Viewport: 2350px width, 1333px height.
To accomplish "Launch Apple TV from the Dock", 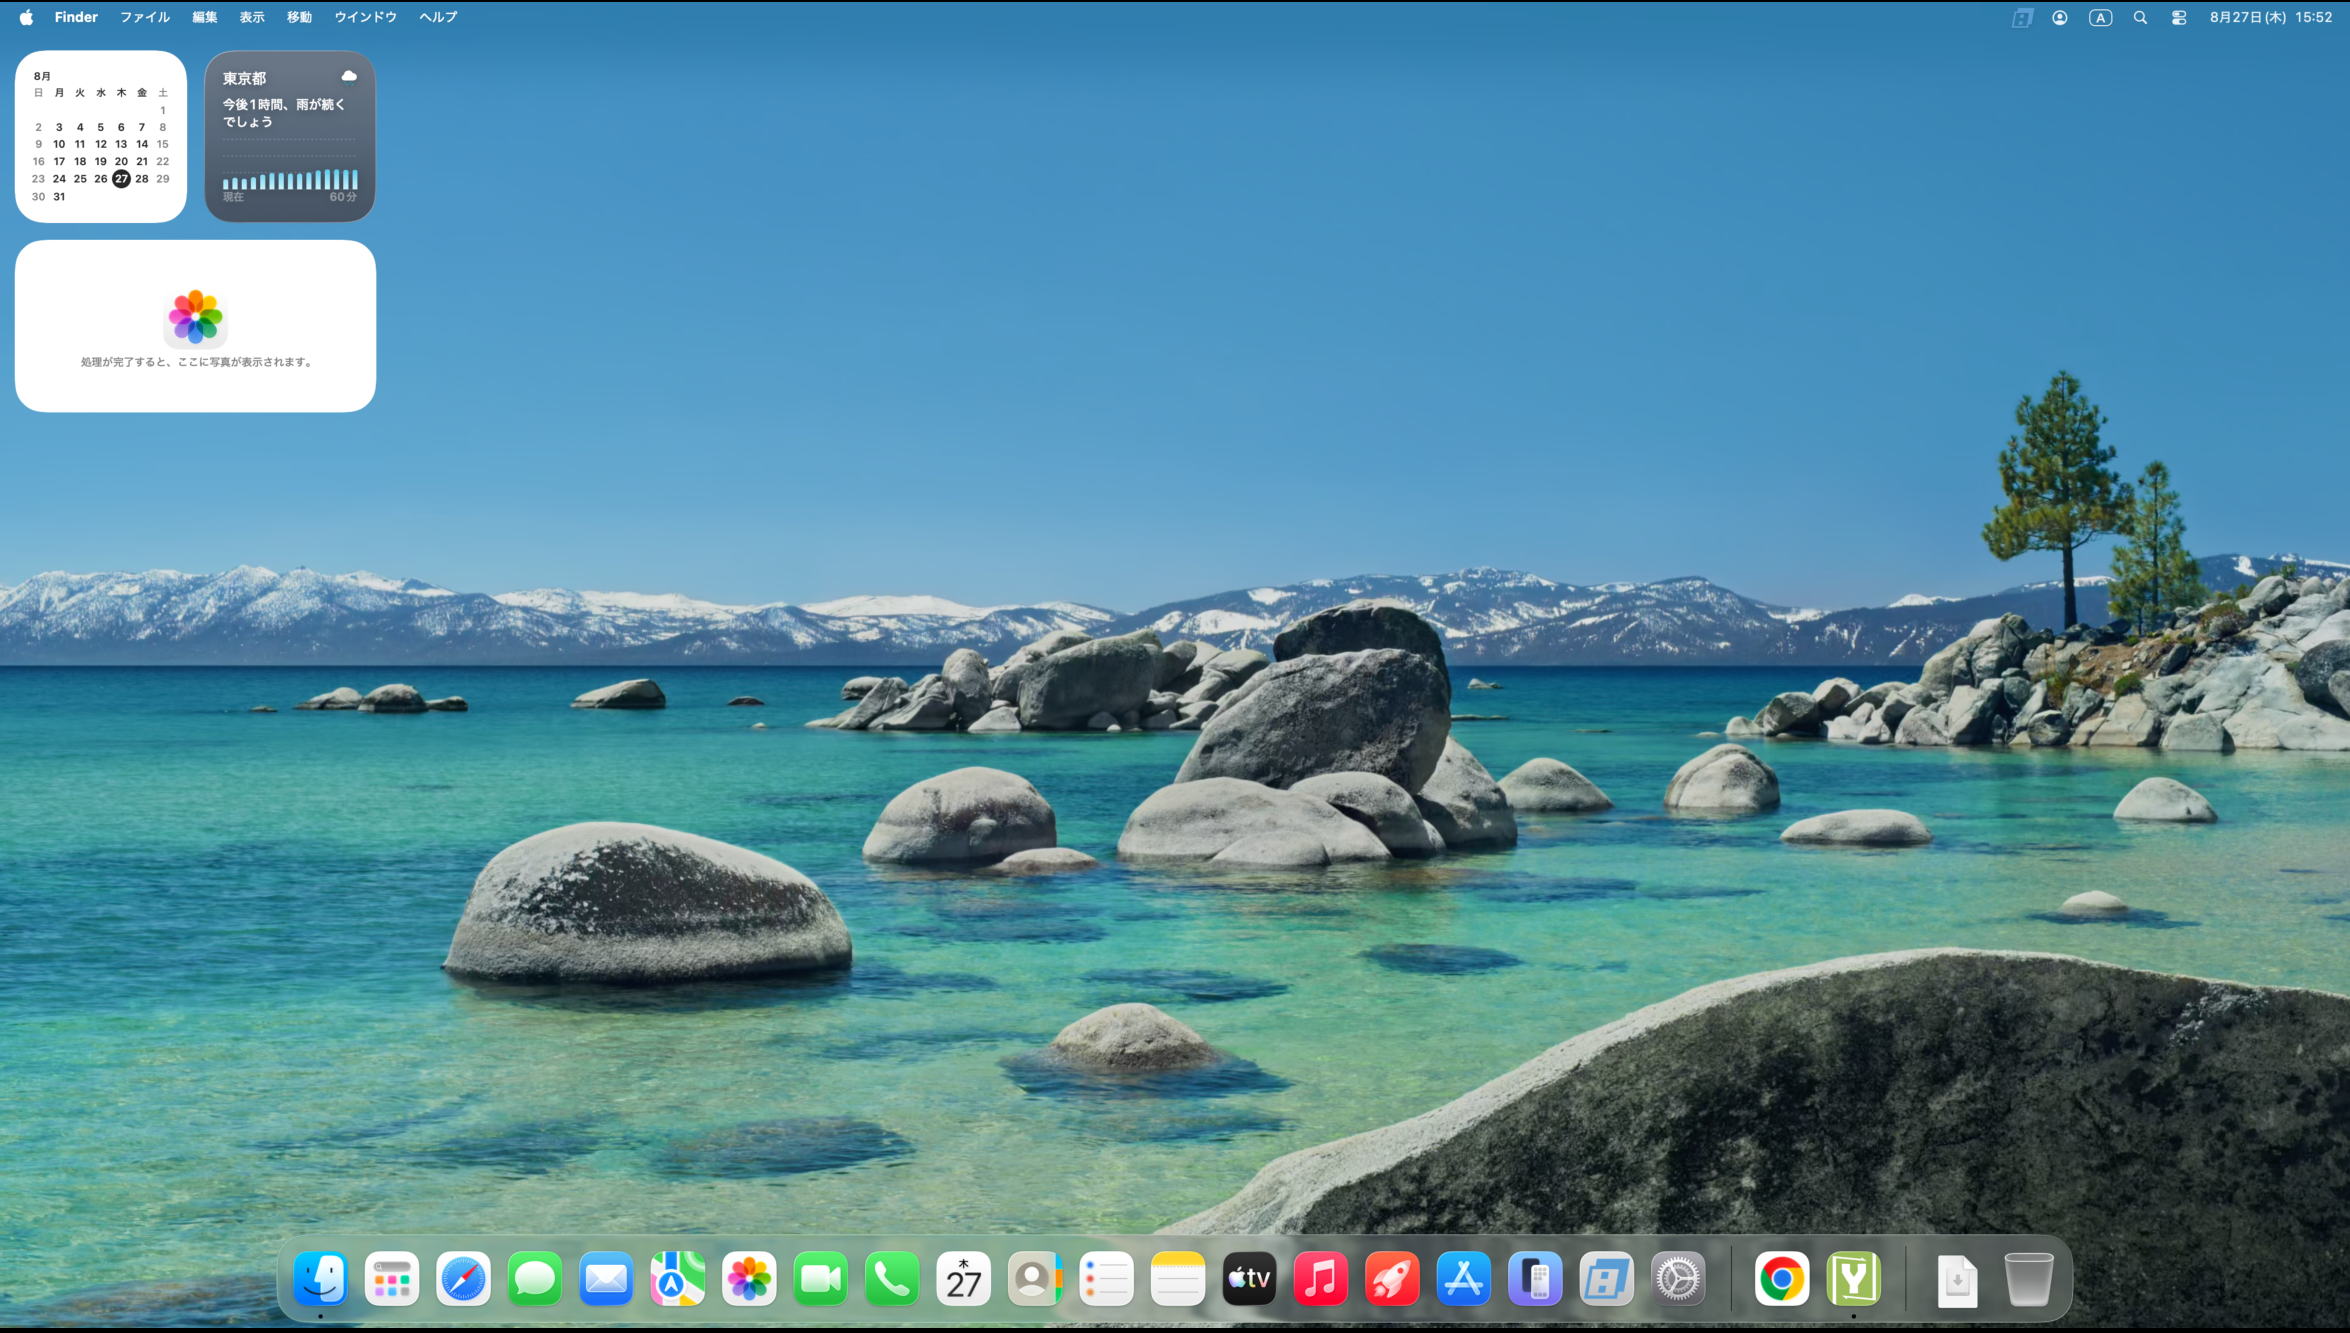I will pos(1249,1278).
